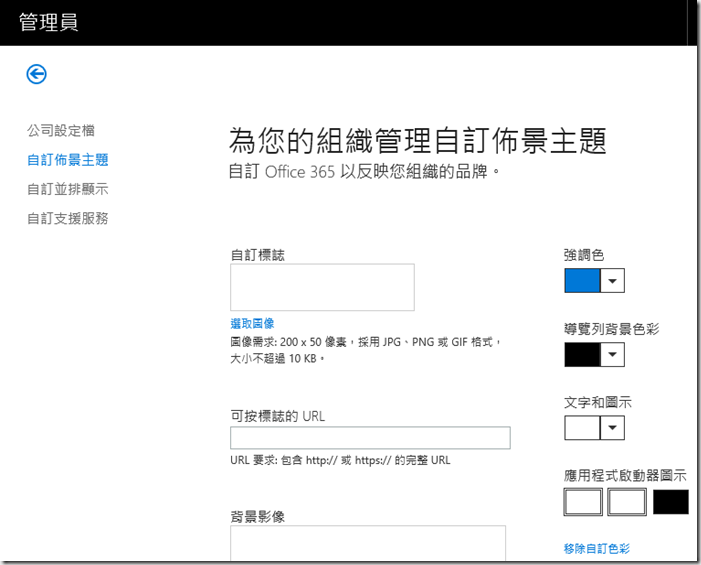Open 公司設定檔 in the sidebar
The height and width of the screenshot is (565, 701).
[61, 131]
